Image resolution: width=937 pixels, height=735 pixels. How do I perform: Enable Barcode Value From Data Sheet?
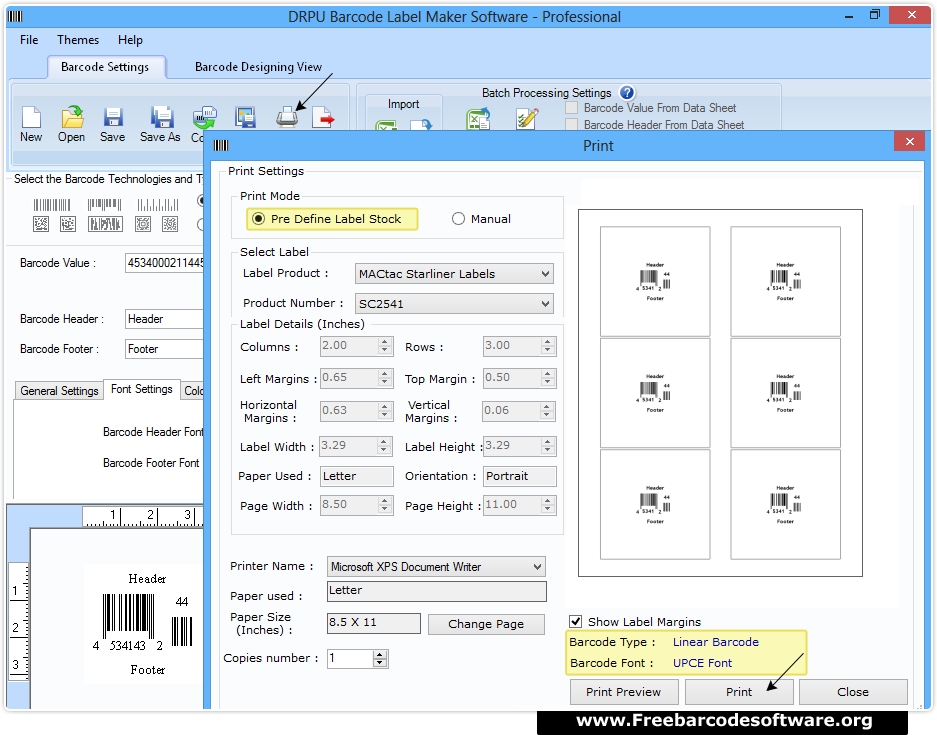pos(572,108)
